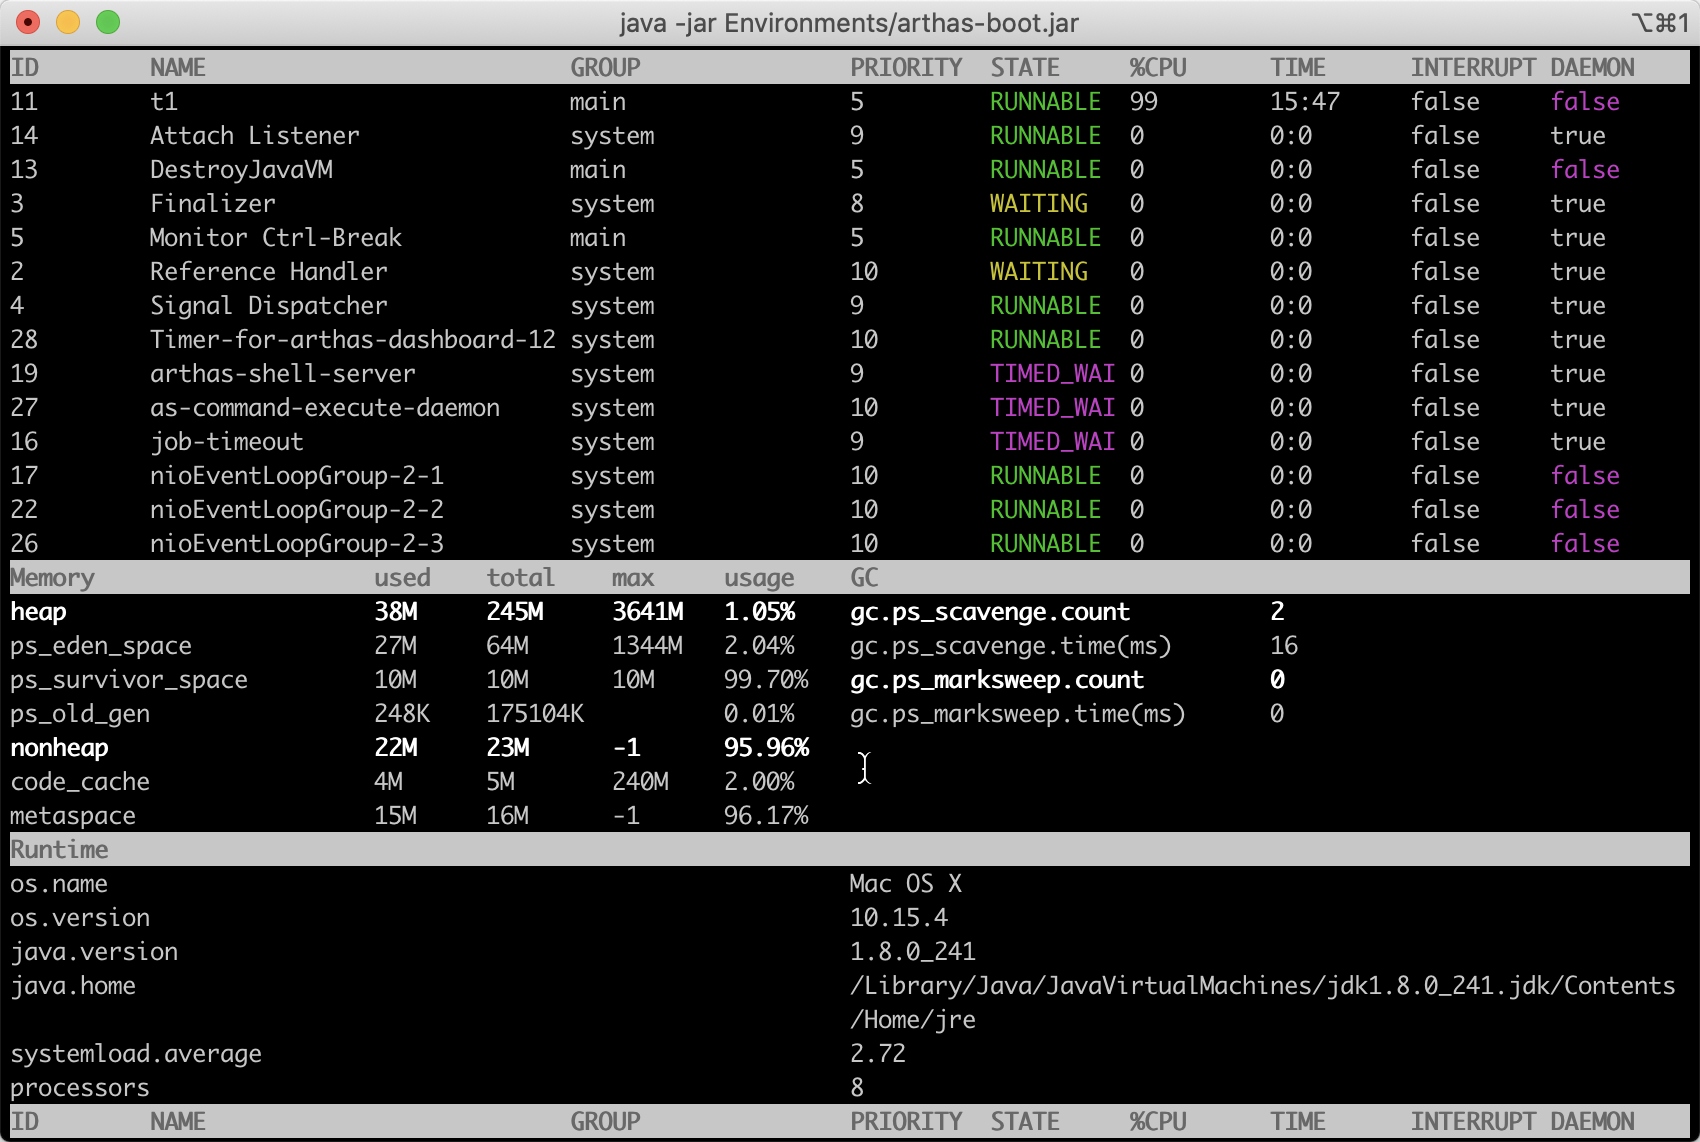The image size is (1700, 1142).
Task: Select 'gc.ps_marksweep.count' label
Action: point(997,680)
